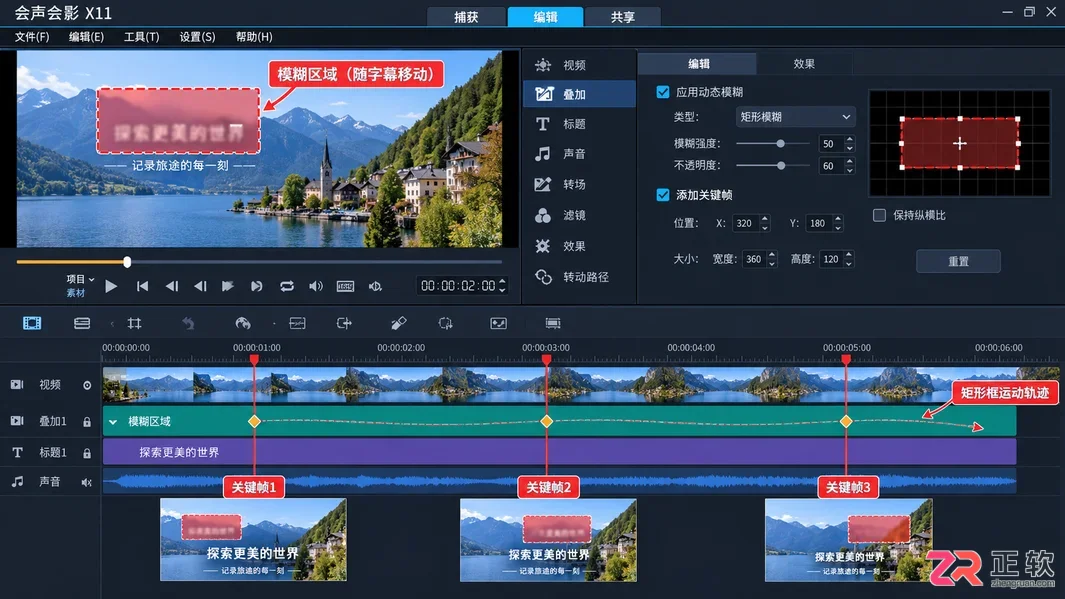The width and height of the screenshot is (1065, 599).
Task: Toggle repeat playback icon
Action: click(287, 287)
